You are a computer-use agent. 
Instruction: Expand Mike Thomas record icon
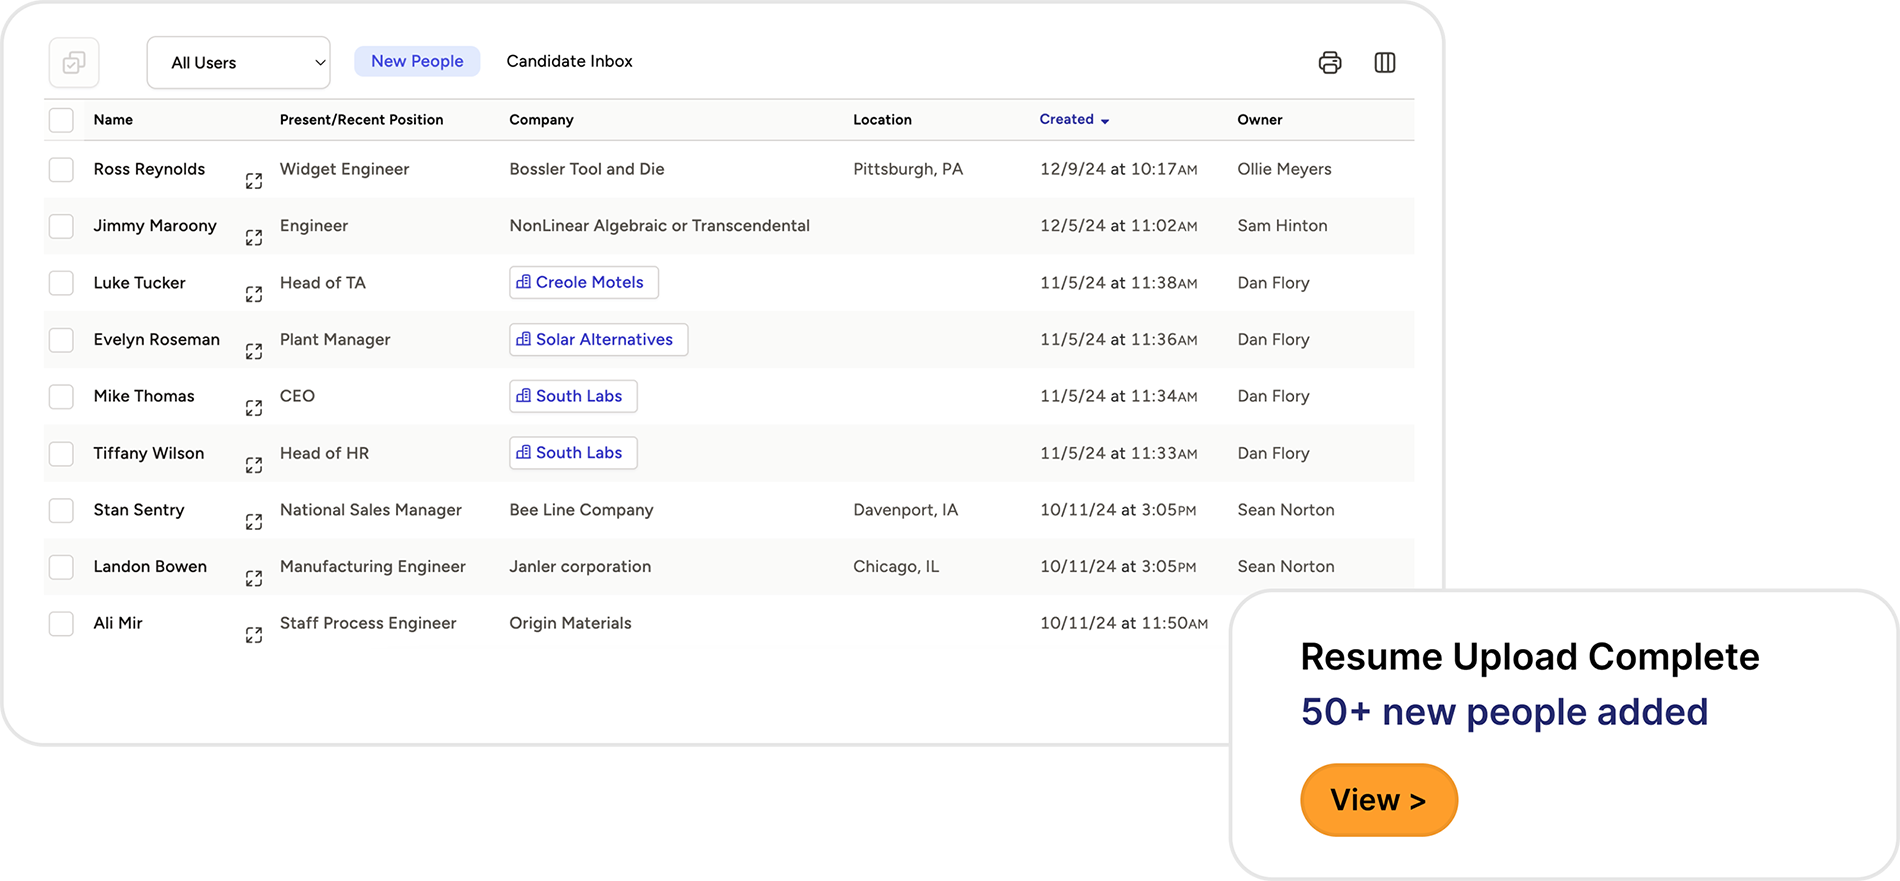pyautogui.click(x=254, y=408)
